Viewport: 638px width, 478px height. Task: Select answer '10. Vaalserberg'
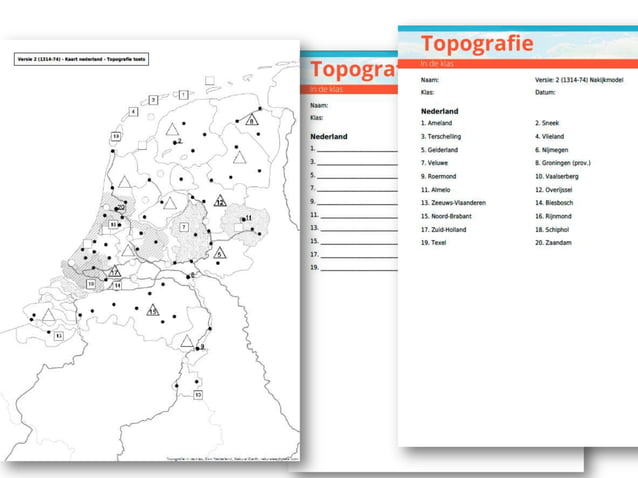557,176
